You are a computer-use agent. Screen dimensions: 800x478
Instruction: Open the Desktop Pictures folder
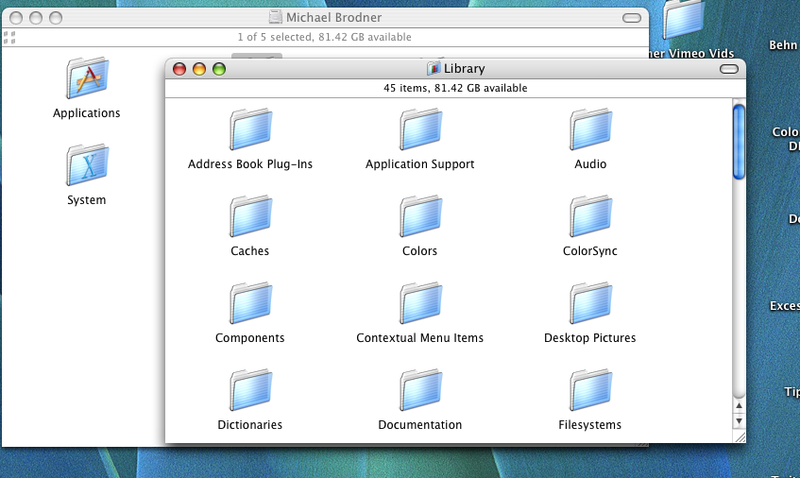590,304
